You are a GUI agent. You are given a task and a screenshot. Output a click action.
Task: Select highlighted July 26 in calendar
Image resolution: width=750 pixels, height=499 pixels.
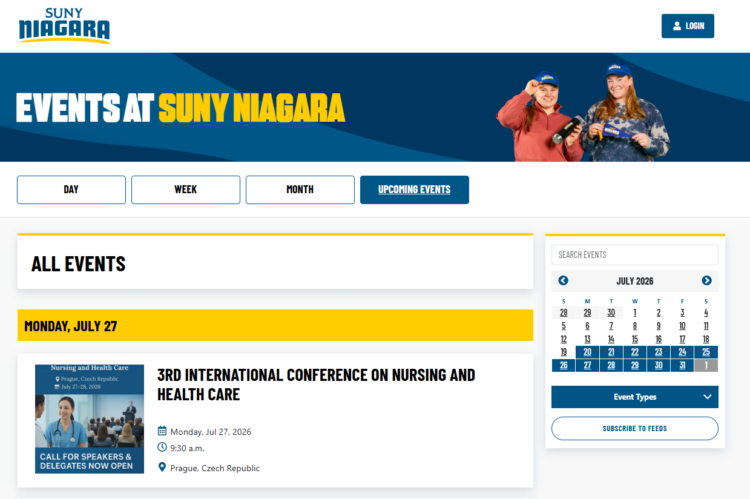[x=563, y=366]
